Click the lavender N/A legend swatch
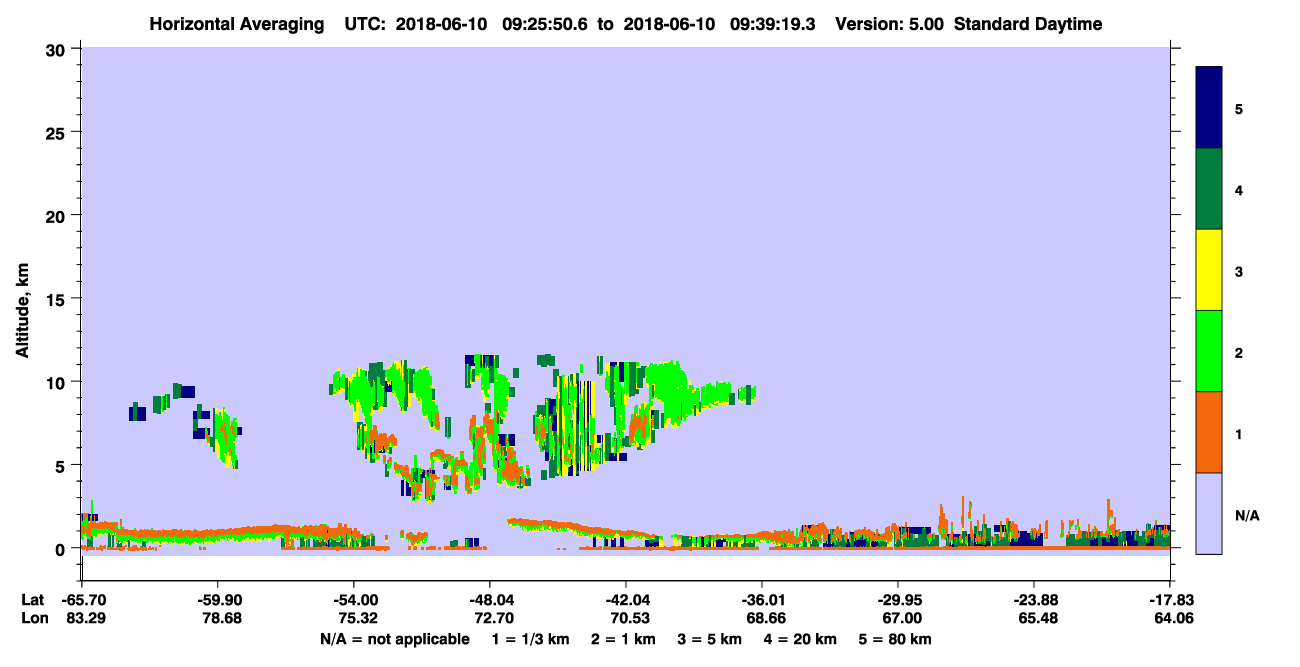This screenshot has height=667, width=1300. click(x=1209, y=513)
